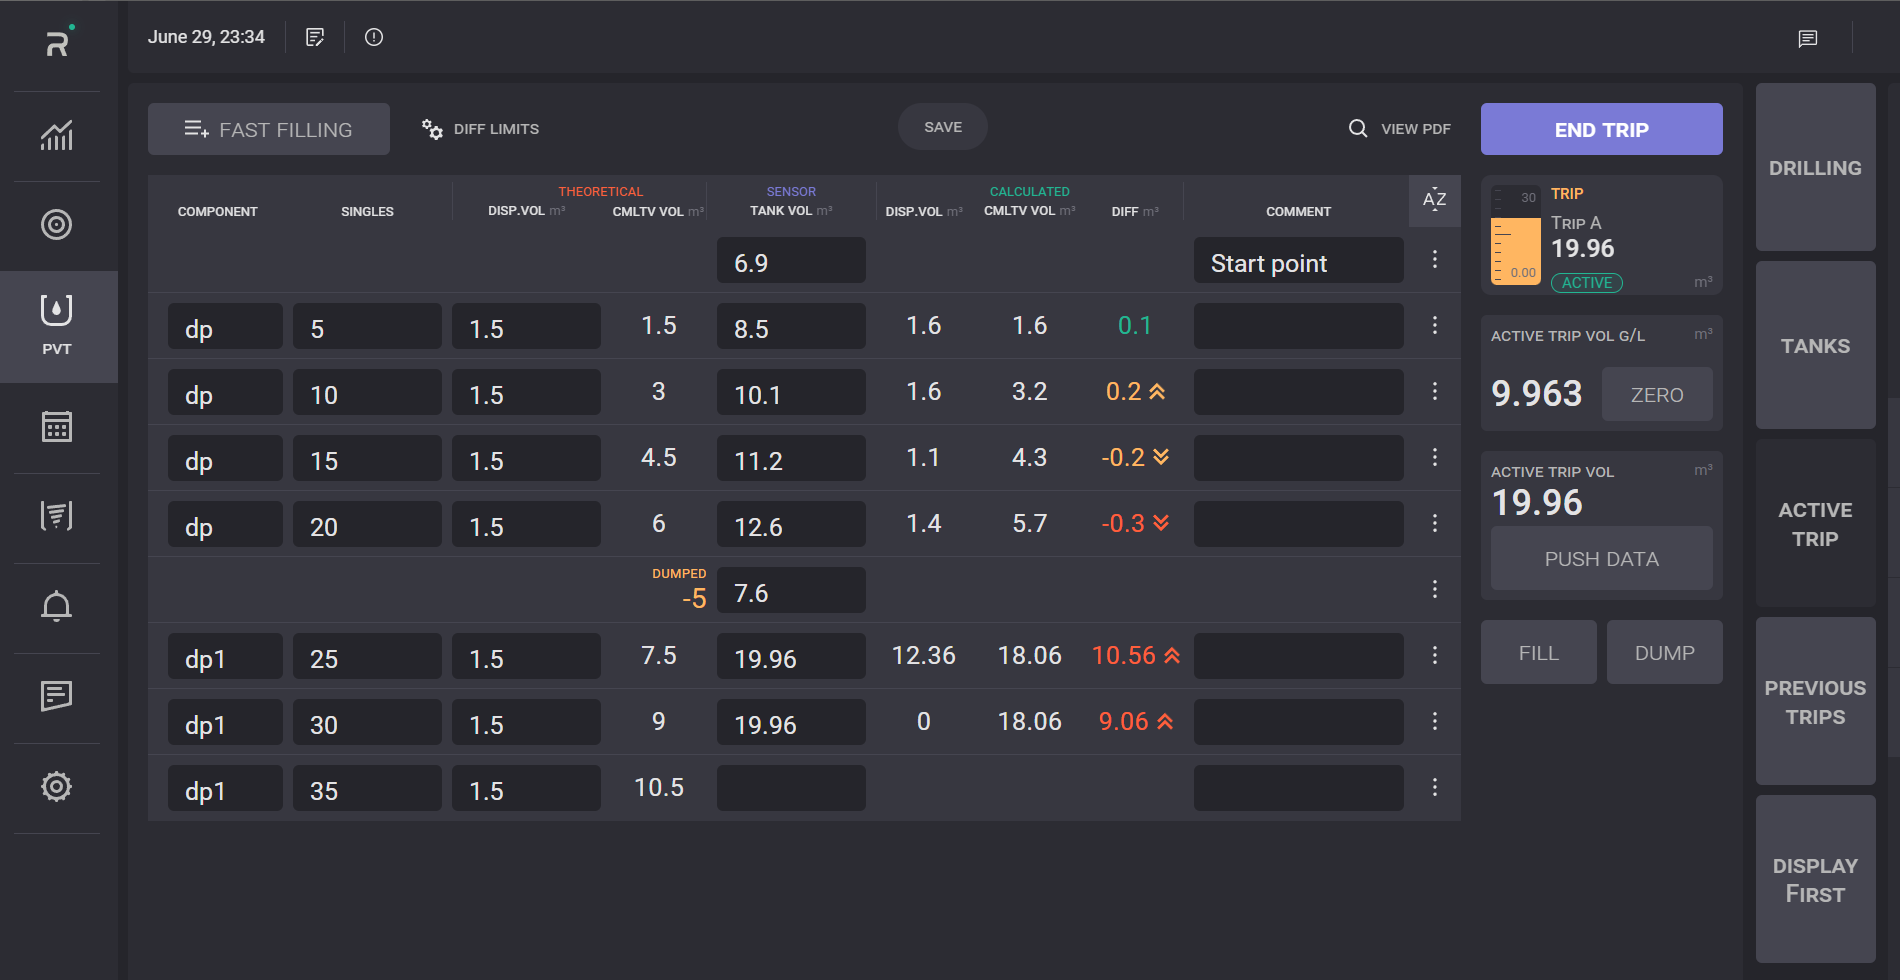Screen dimensions: 1900x980
Task: Click the empty tank vol field for dp1 35
Action: click(791, 789)
